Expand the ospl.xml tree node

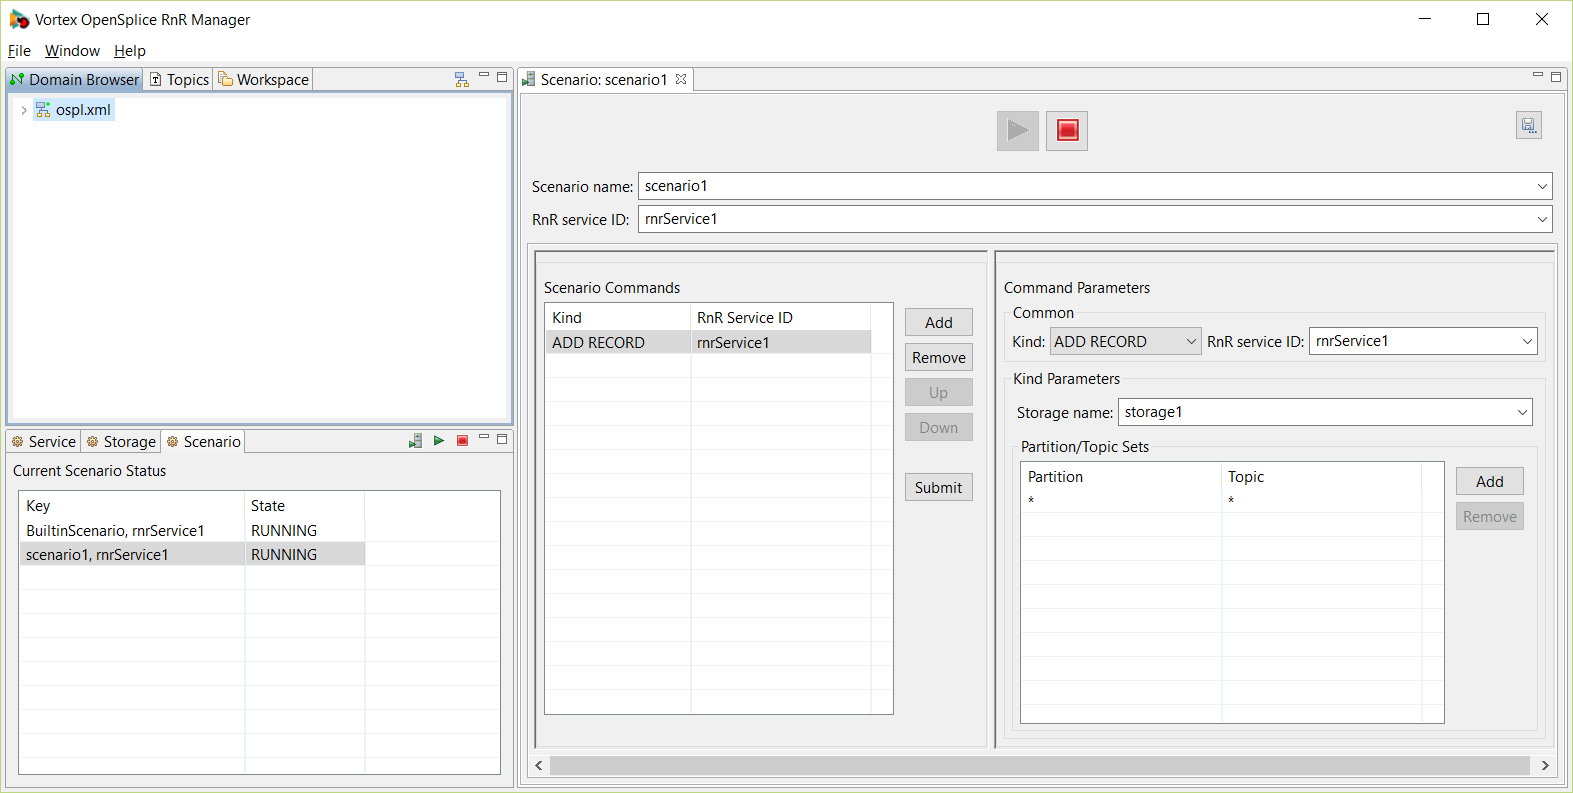tap(24, 110)
